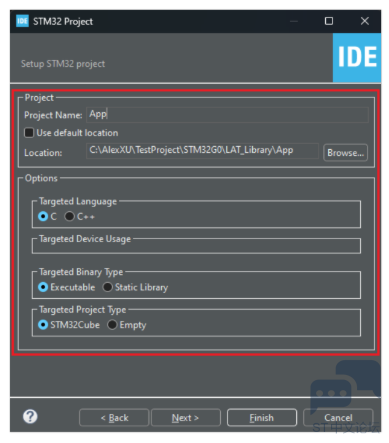The image size is (389, 443).
Task: Maximize the STM32 Project dialog
Action: tap(329, 21)
